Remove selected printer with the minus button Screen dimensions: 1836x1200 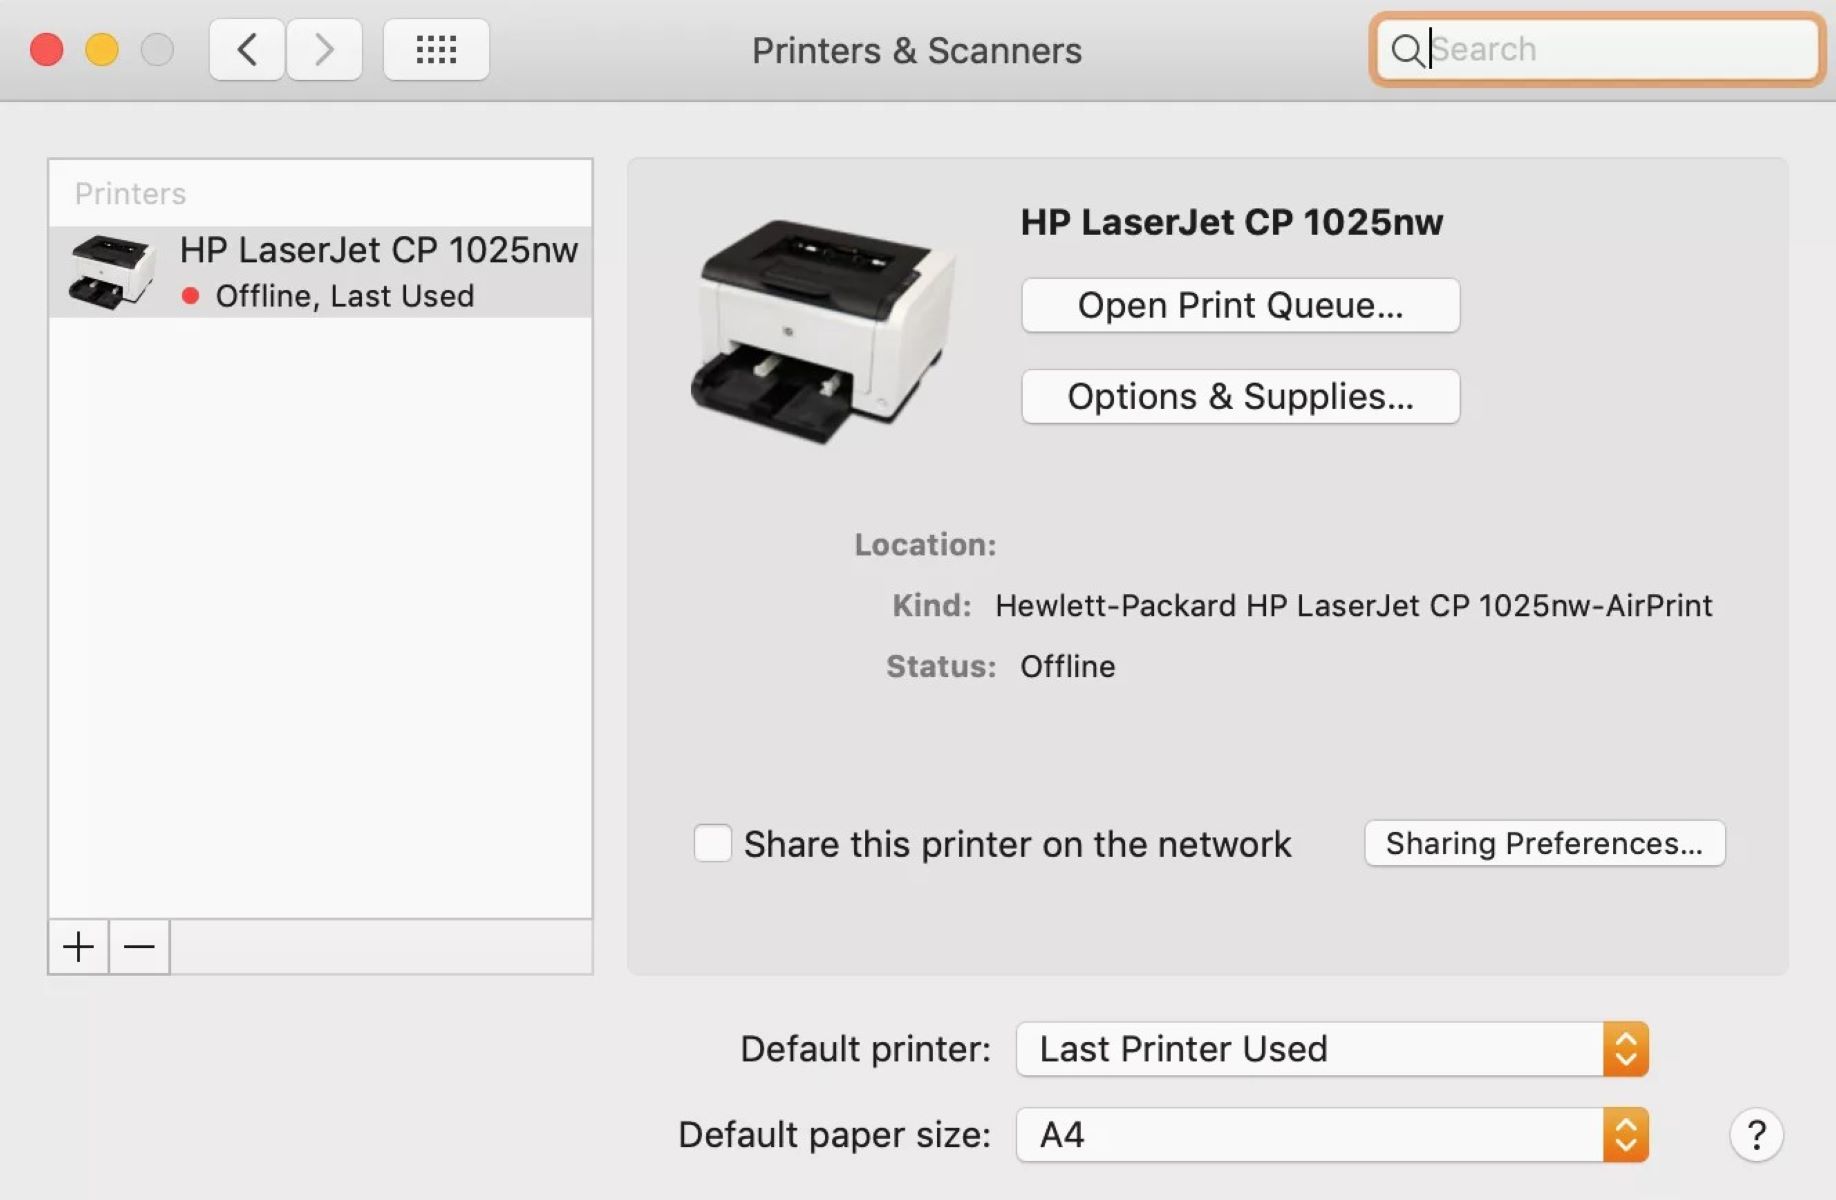point(138,946)
